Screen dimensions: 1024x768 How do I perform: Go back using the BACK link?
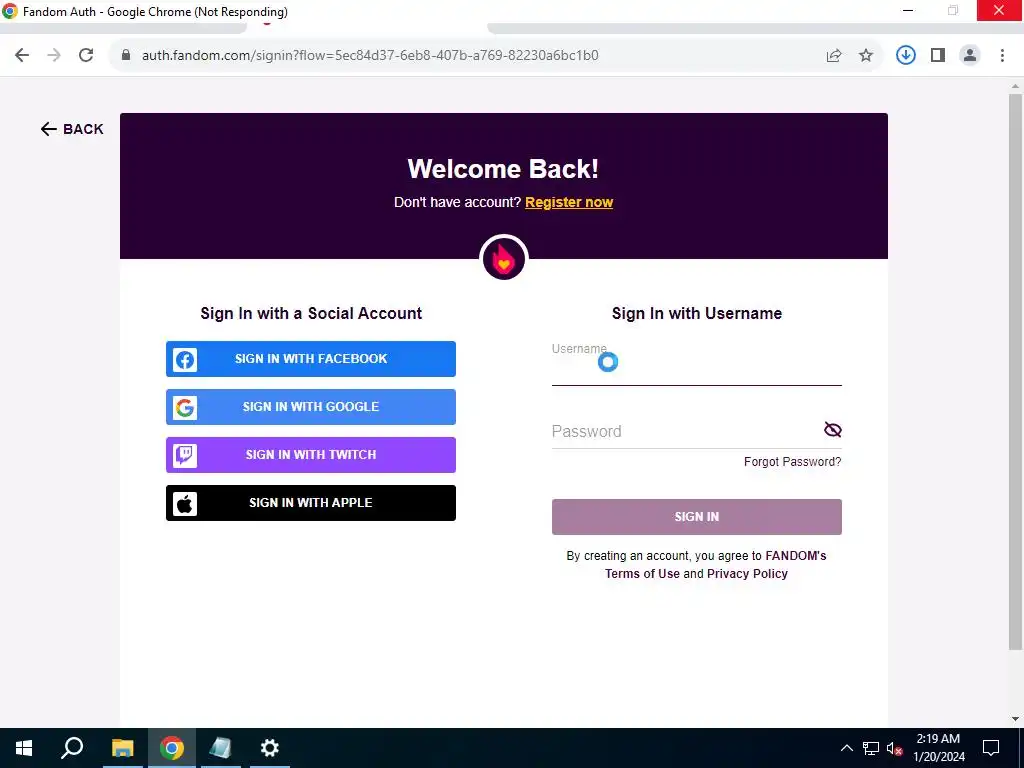(x=72, y=129)
